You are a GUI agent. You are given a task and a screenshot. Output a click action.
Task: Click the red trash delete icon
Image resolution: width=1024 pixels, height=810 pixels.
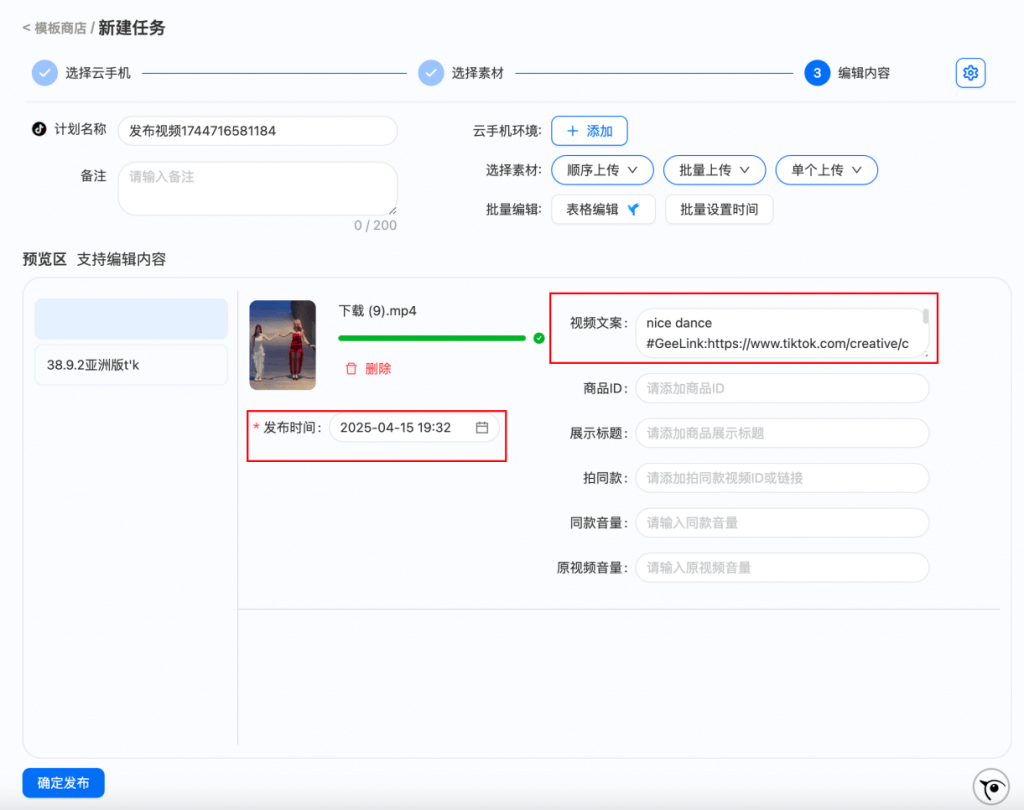(351, 369)
